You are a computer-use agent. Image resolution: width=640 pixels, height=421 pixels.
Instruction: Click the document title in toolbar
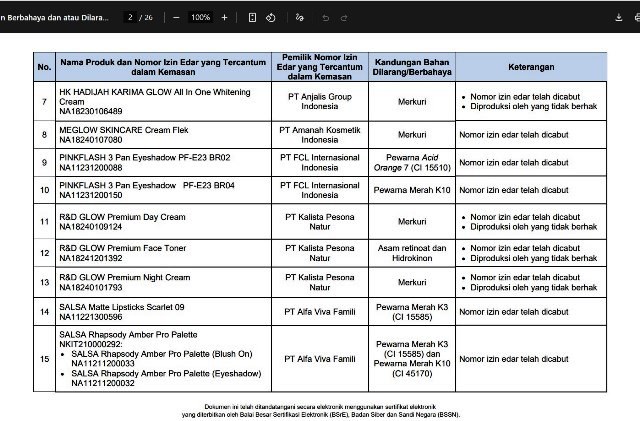[x=55, y=17]
